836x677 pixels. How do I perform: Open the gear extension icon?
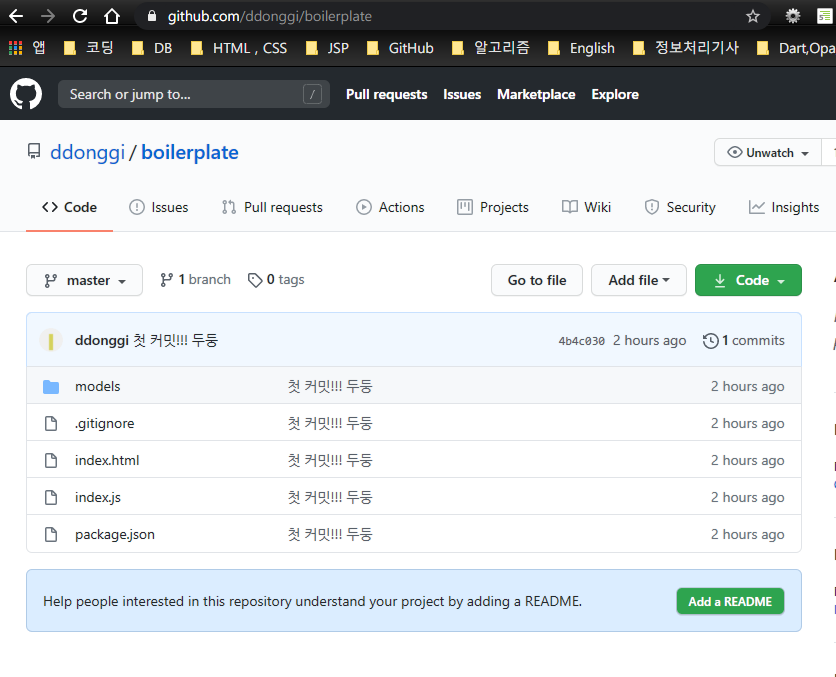pos(793,17)
